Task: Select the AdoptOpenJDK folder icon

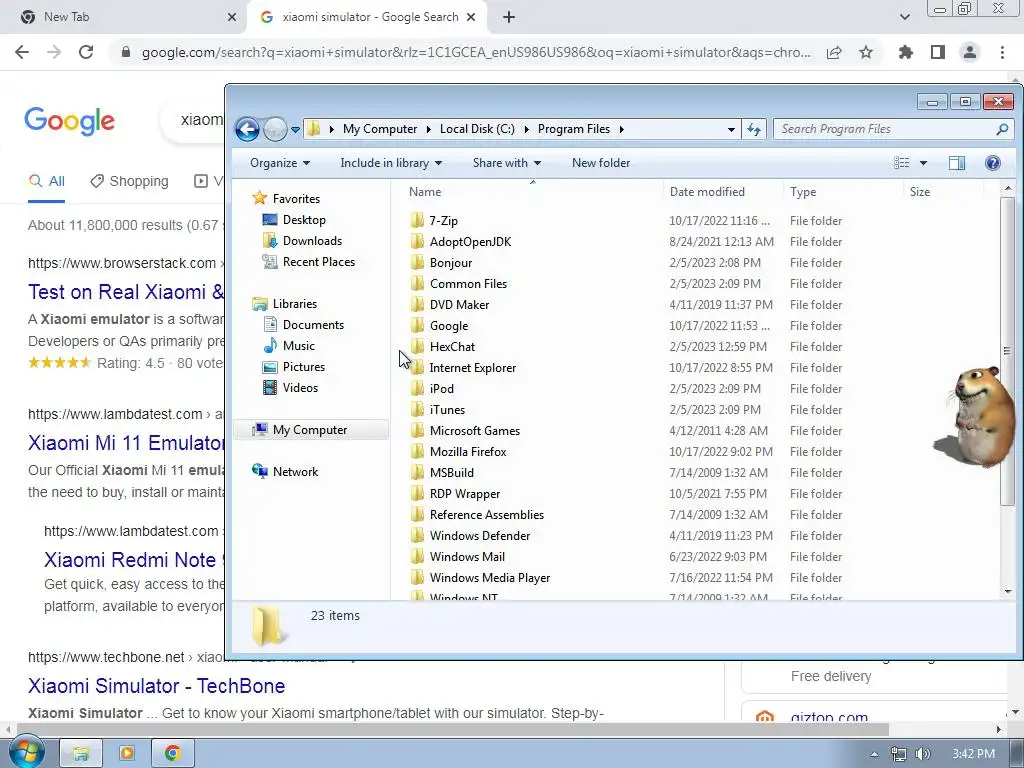Action: 417,242
